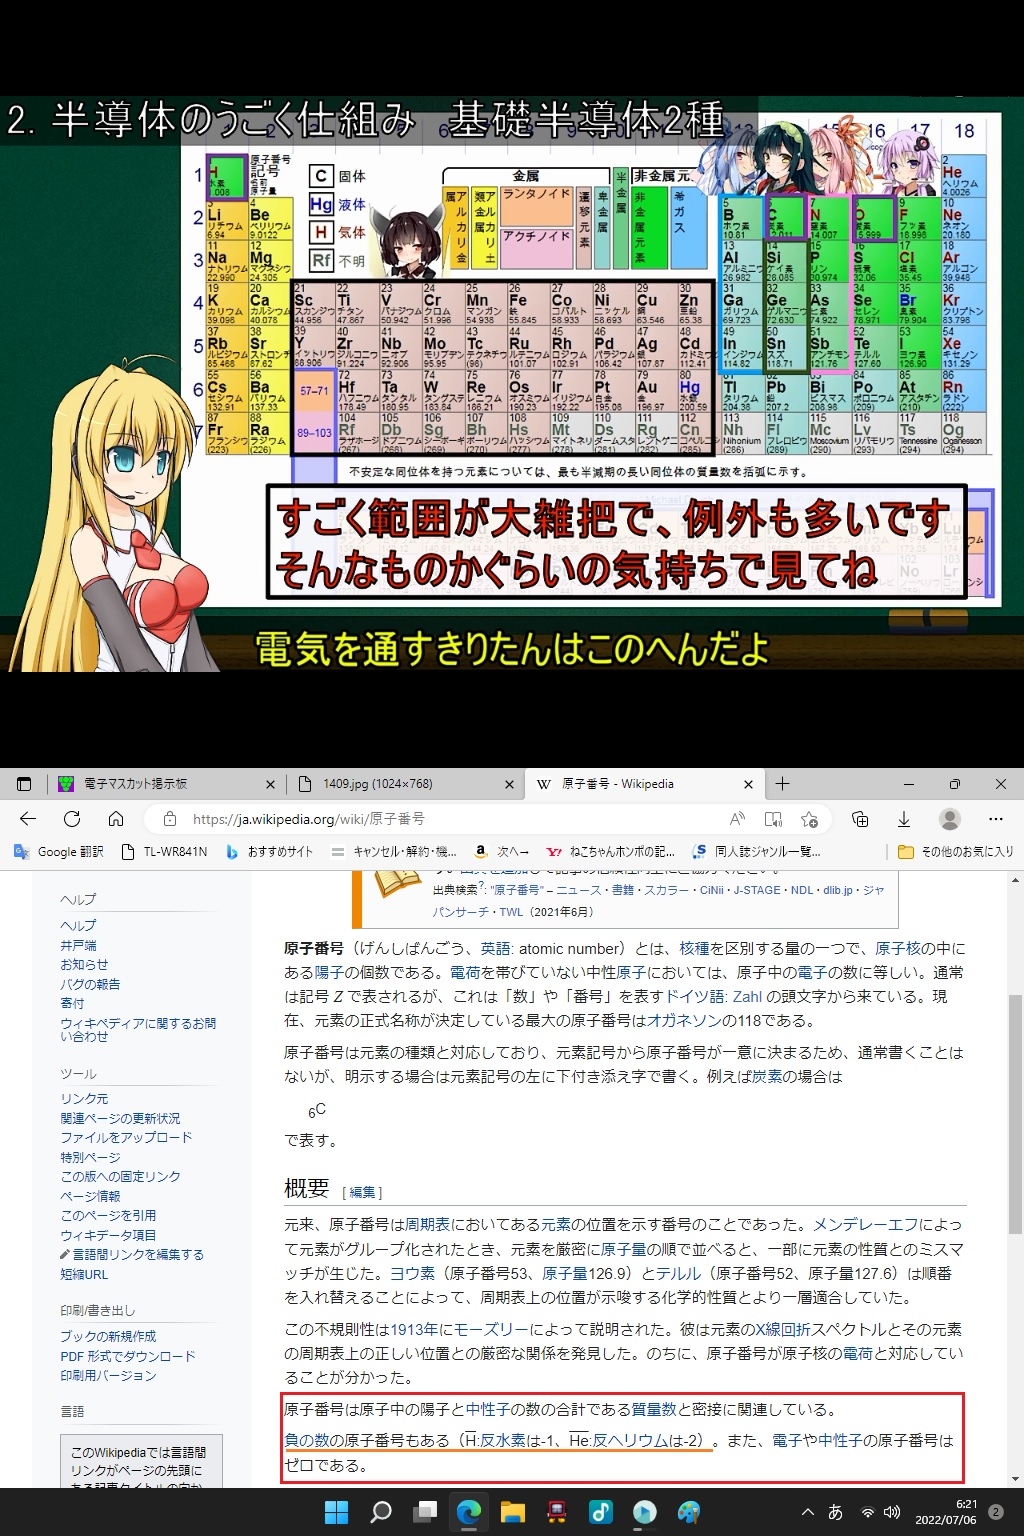The image size is (1024, 1536).
Task: Open the Windows Start menu
Action: point(337,1512)
